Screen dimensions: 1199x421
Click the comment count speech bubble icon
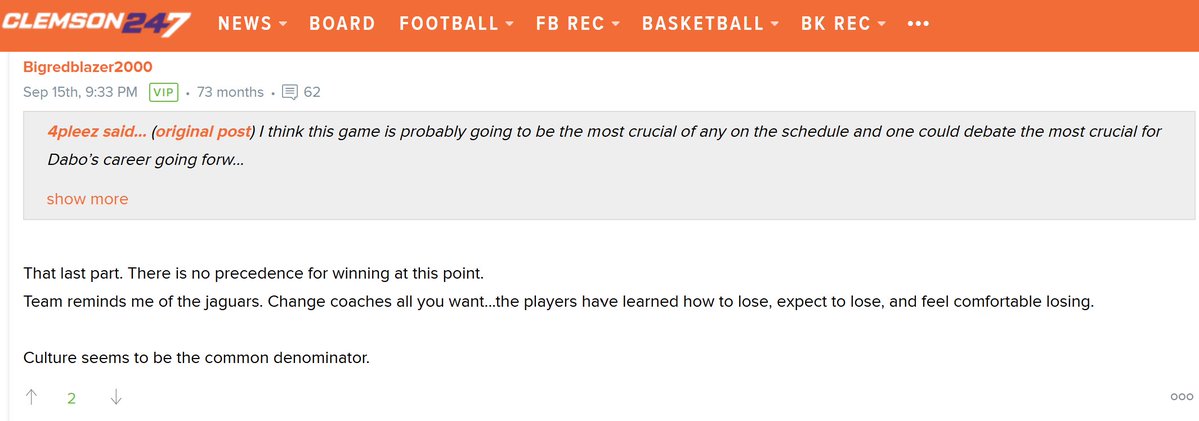coord(290,92)
